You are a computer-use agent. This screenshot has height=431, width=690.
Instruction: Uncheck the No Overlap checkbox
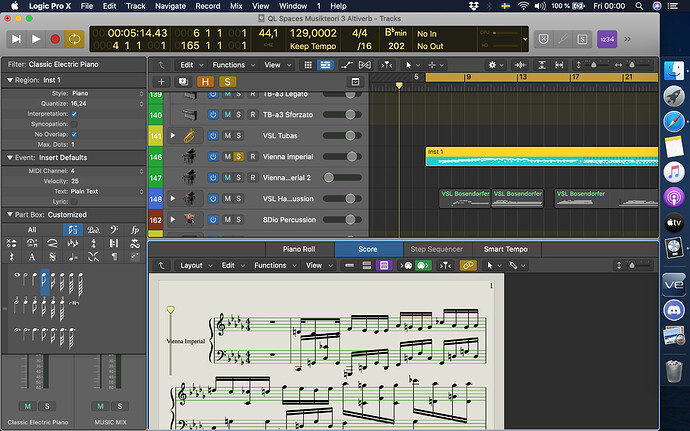coord(74,133)
